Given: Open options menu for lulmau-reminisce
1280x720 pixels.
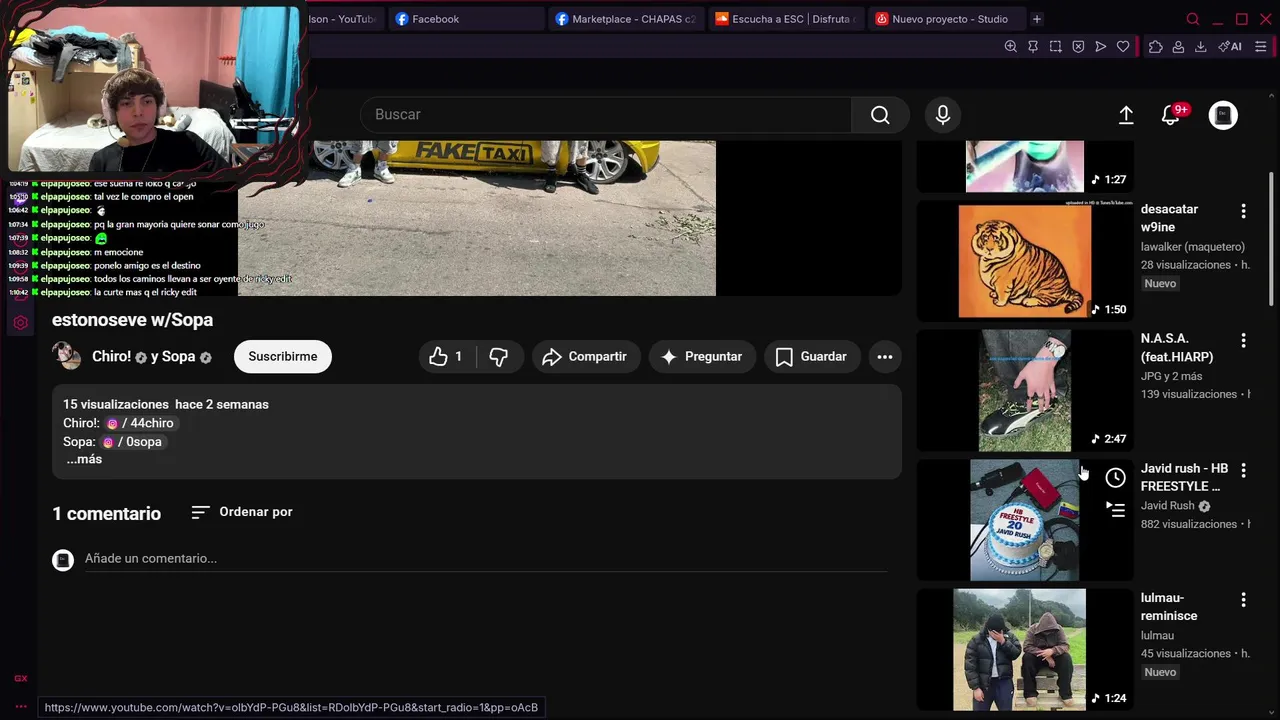Looking at the screenshot, I should pos(1243,600).
